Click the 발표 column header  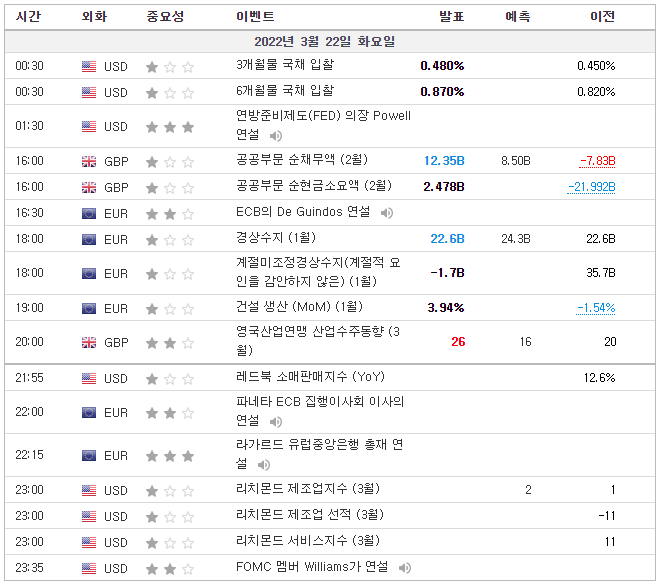451,17
